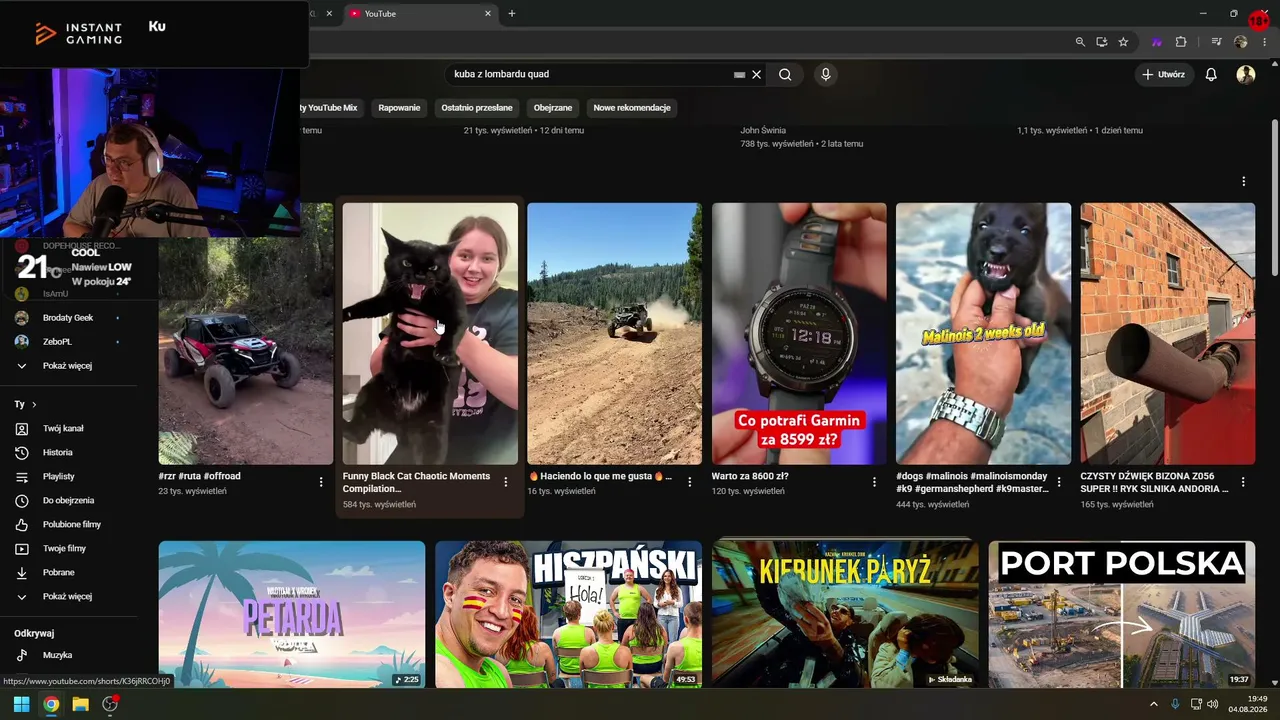Viewport: 1280px width, 720px height.
Task: Close the YouTube browser tab
Action: coord(488,13)
